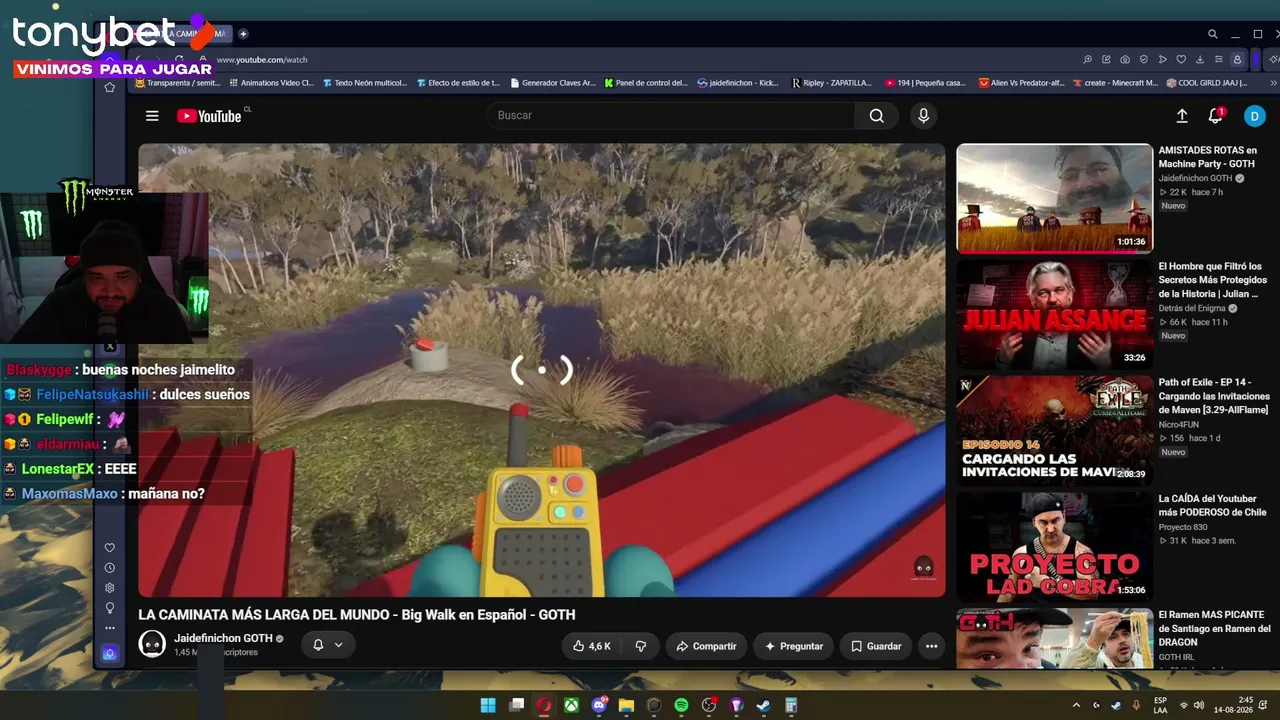Open taskbar volume control
Image resolution: width=1280 pixels, height=720 pixels.
tap(1199, 705)
